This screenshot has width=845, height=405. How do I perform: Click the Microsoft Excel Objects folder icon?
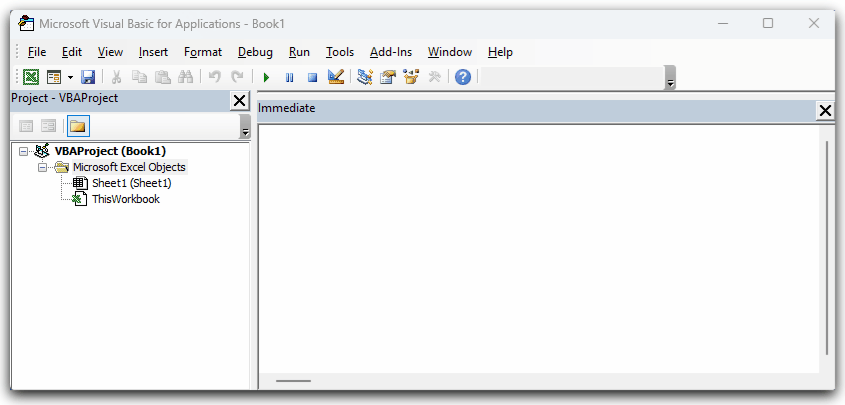61,167
